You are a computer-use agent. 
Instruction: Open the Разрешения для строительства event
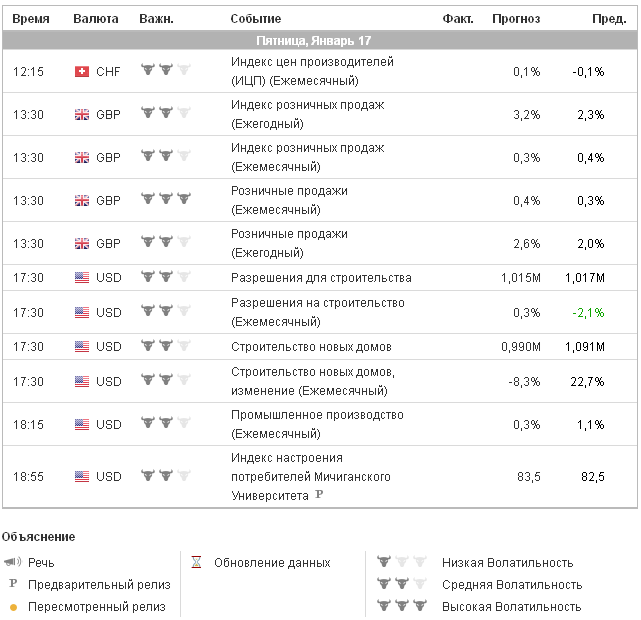[x=321, y=278]
